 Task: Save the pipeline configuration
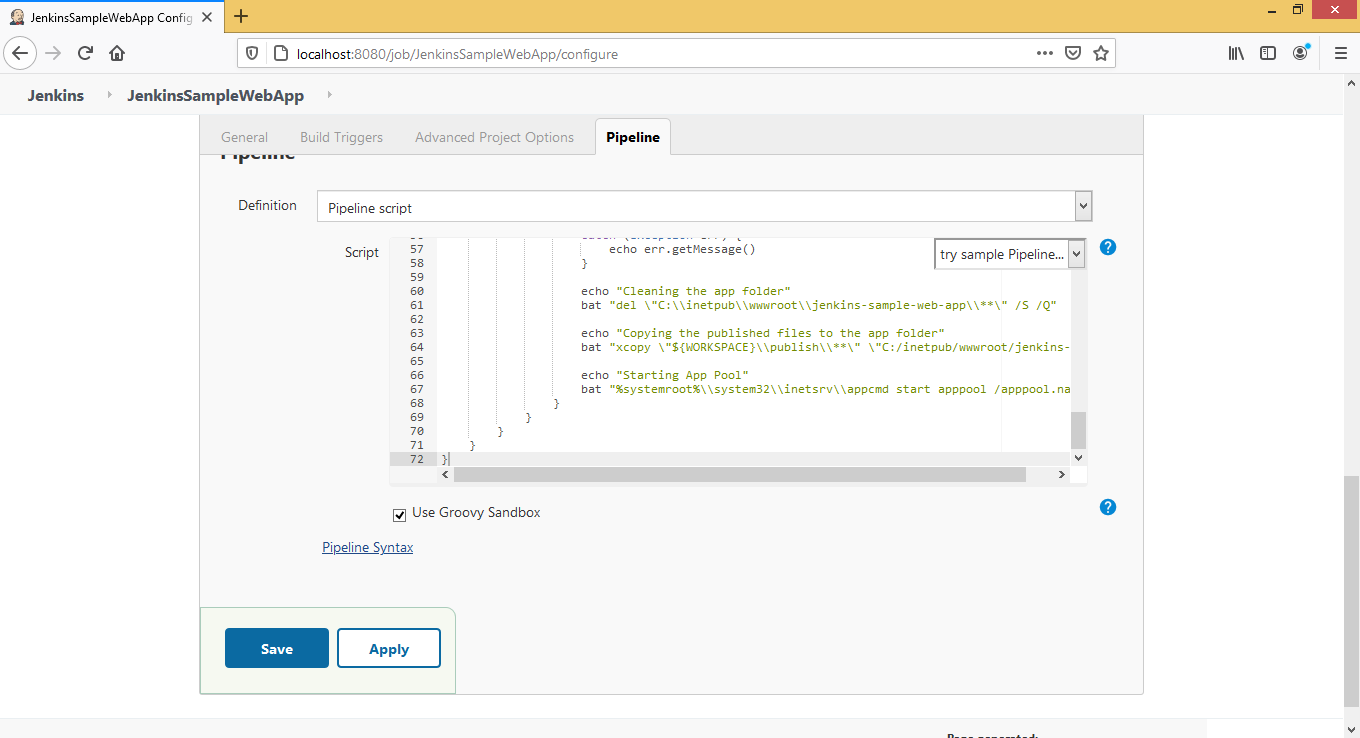point(277,648)
